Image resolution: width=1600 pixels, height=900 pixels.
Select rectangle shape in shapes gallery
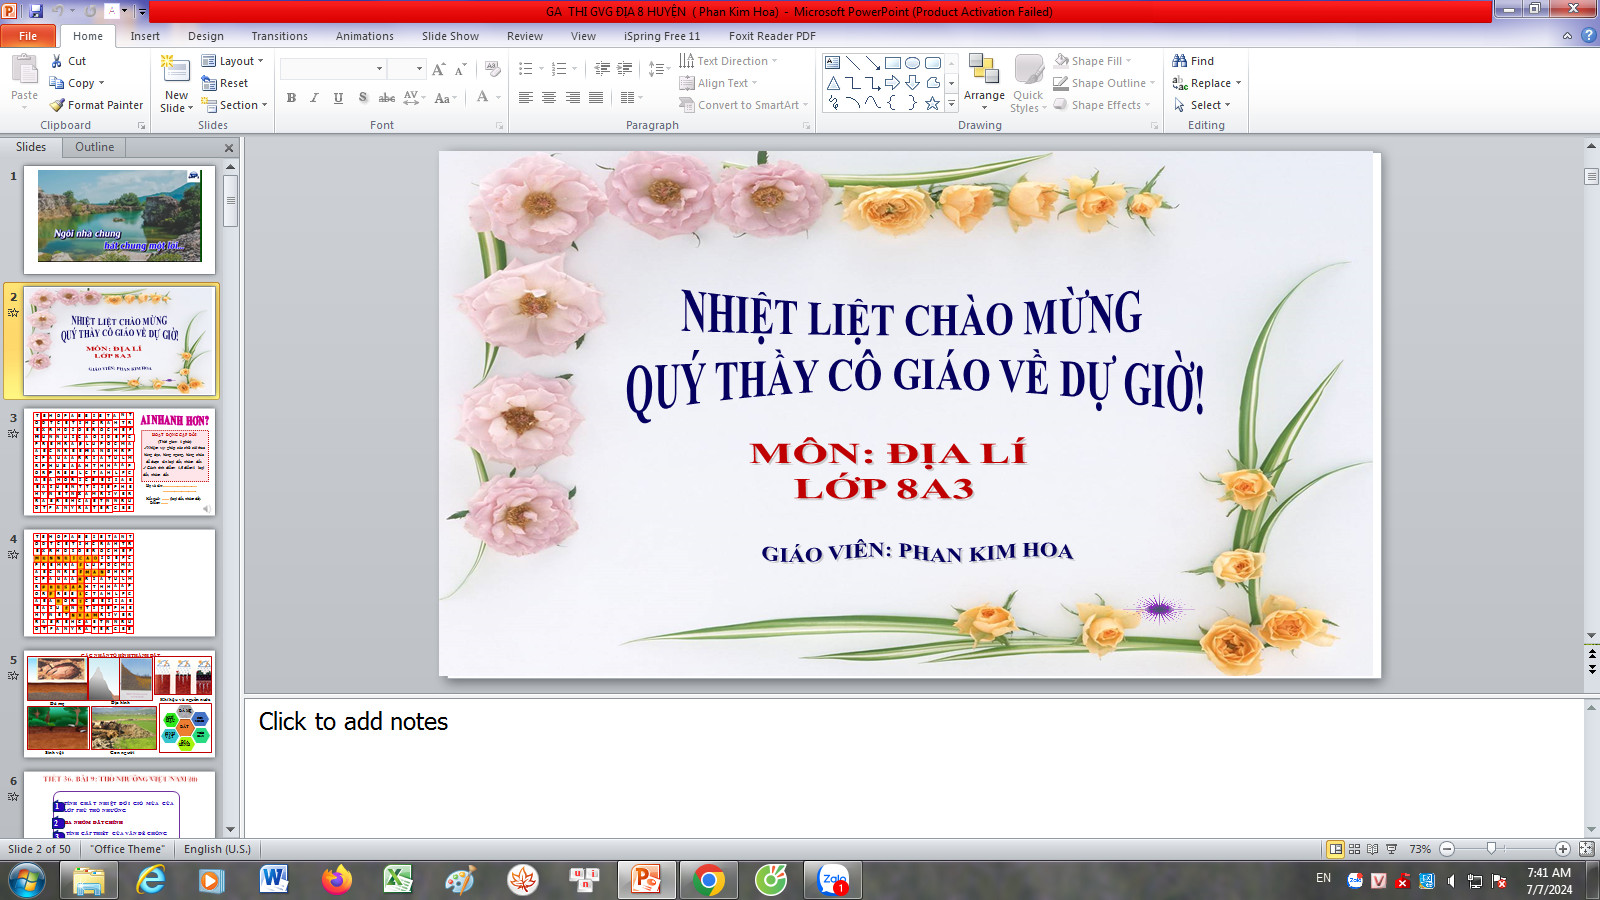[x=893, y=63]
